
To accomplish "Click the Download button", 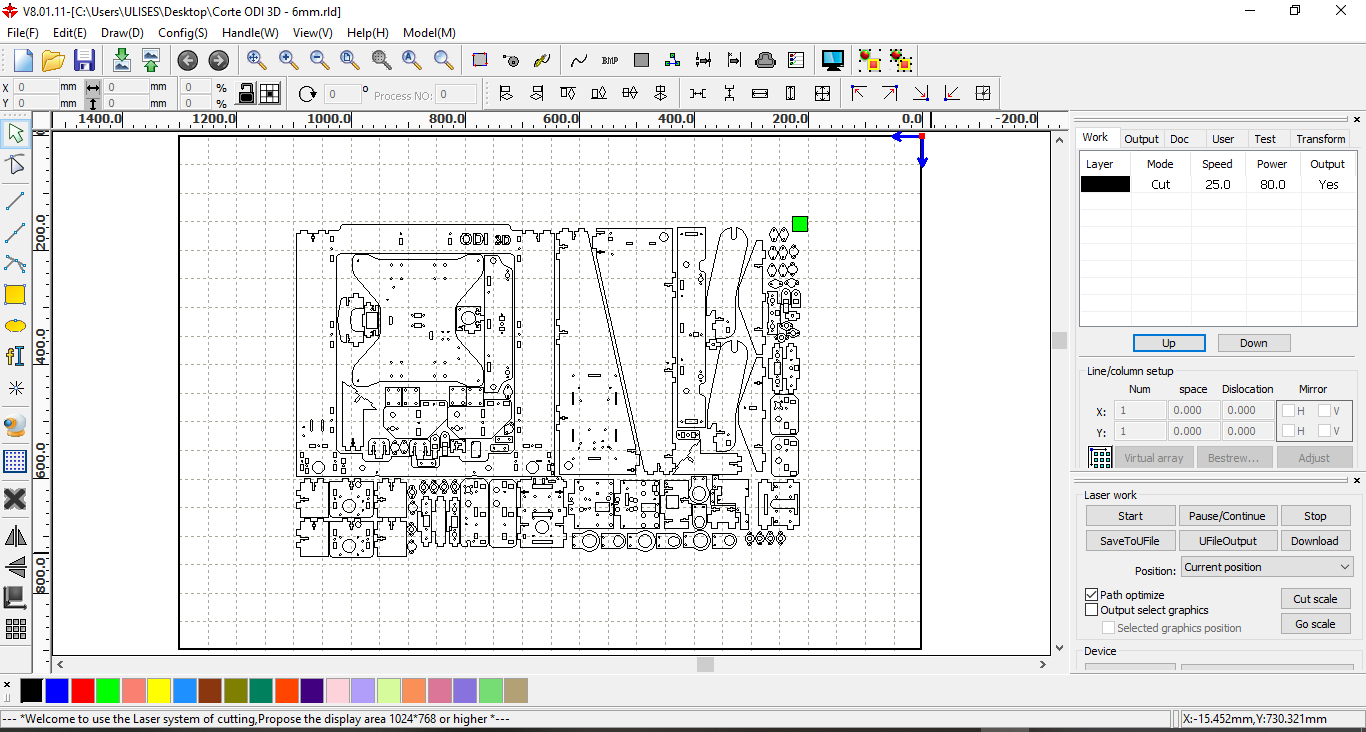I will (x=1314, y=541).
